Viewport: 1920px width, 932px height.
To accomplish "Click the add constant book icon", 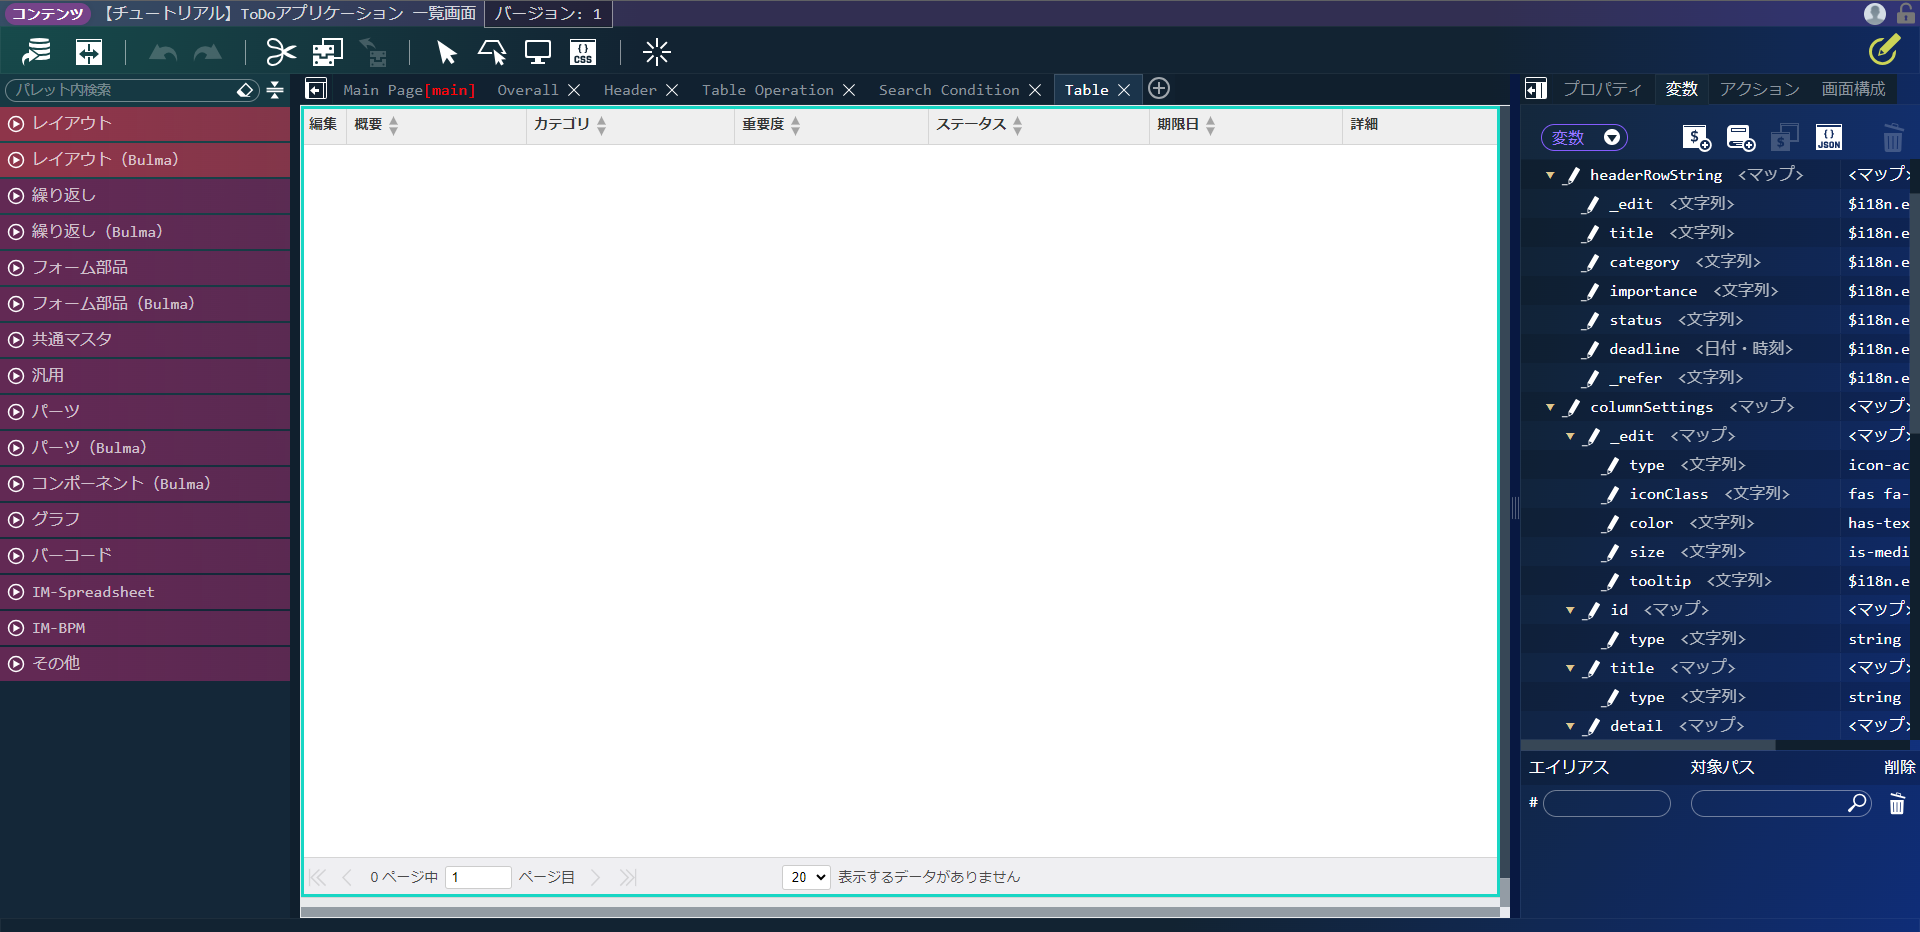I will tap(1741, 138).
